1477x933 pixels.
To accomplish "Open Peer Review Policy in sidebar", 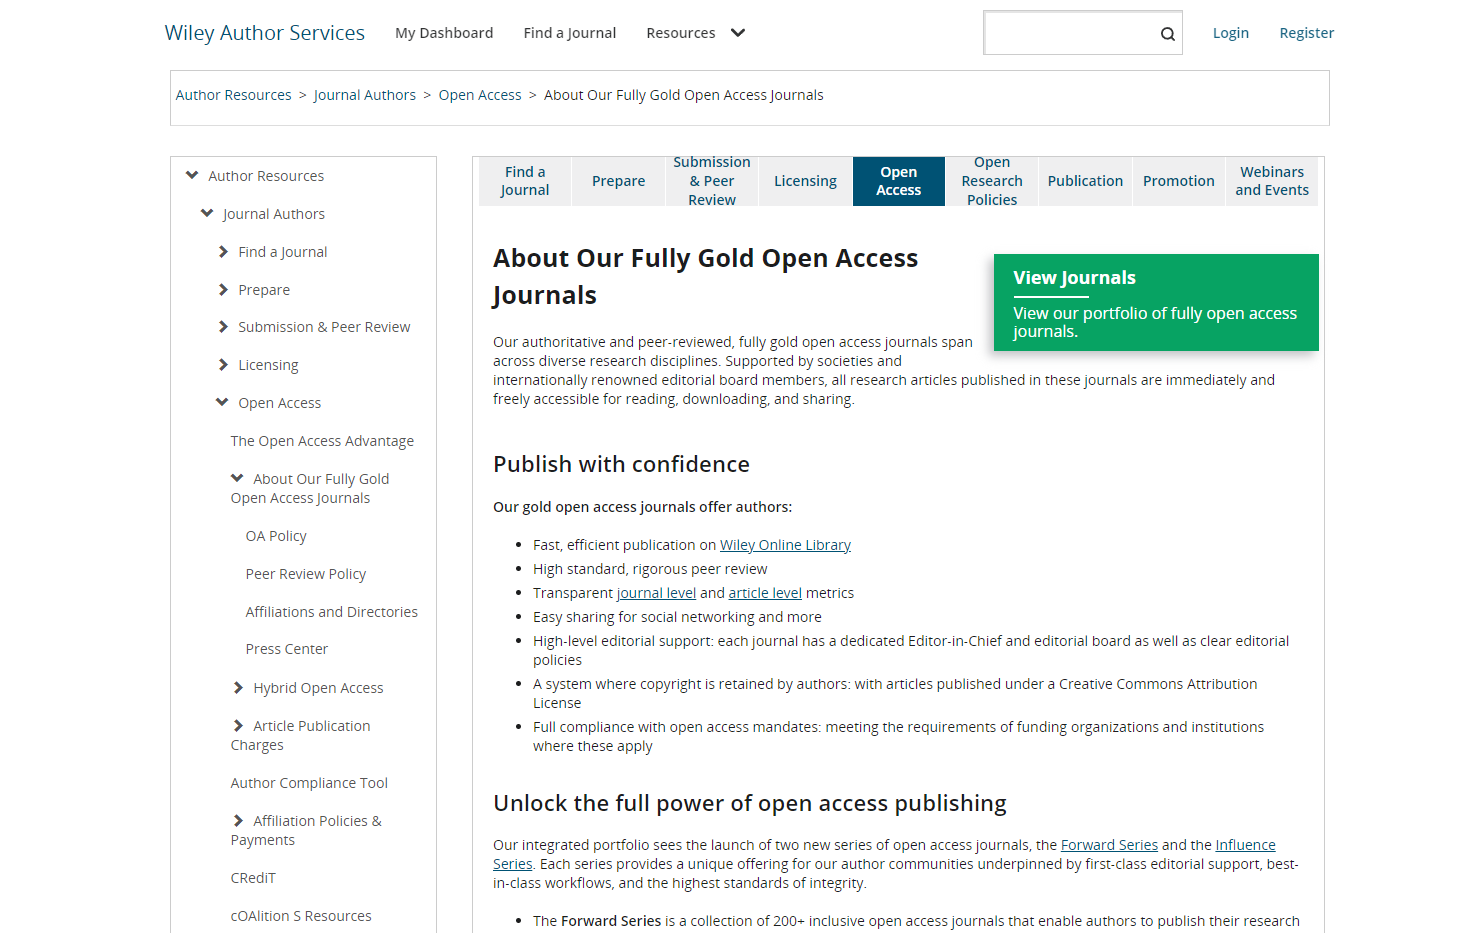I will 306,574.
